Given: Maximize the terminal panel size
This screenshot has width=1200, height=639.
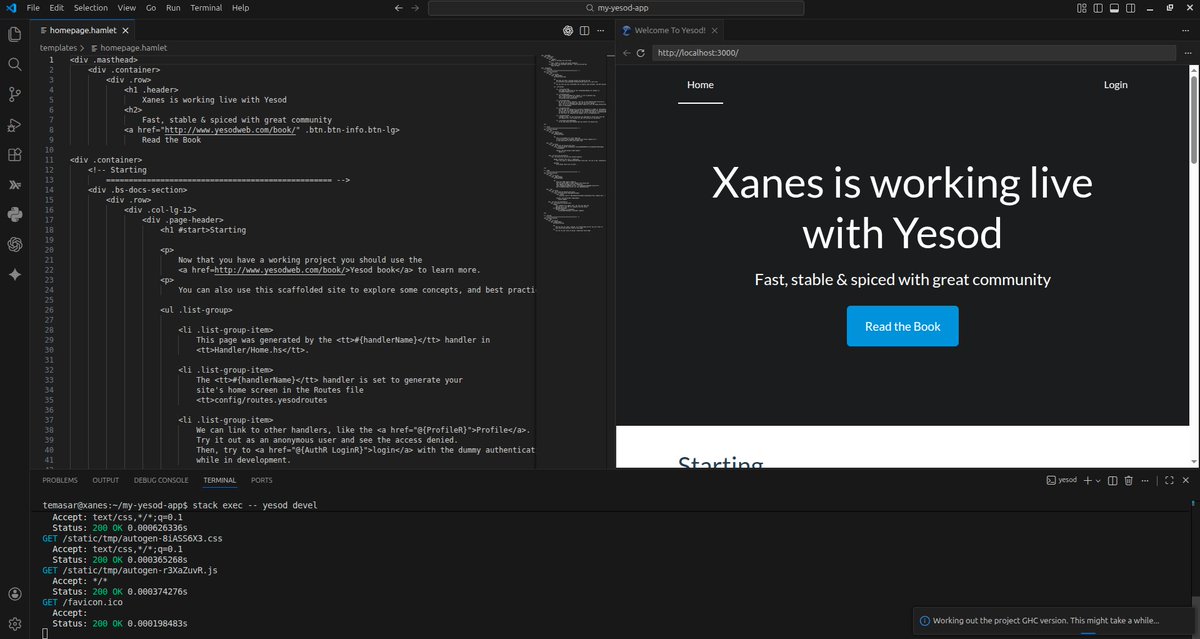Looking at the screenshot, I should [x=1169, y=480].
